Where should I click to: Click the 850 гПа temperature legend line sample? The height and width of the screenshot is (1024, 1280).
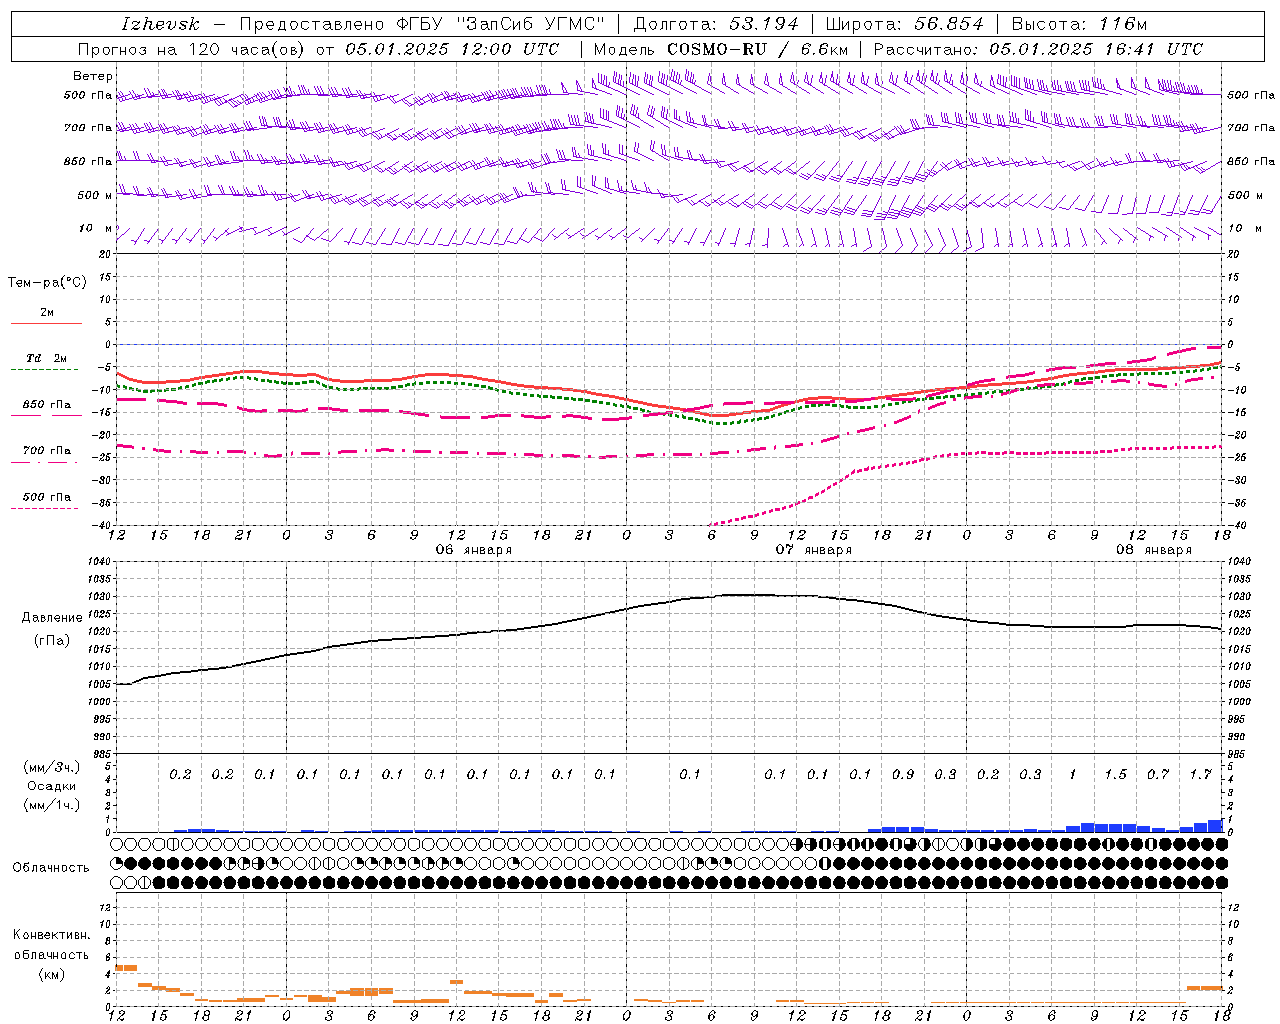click(46, 415)
